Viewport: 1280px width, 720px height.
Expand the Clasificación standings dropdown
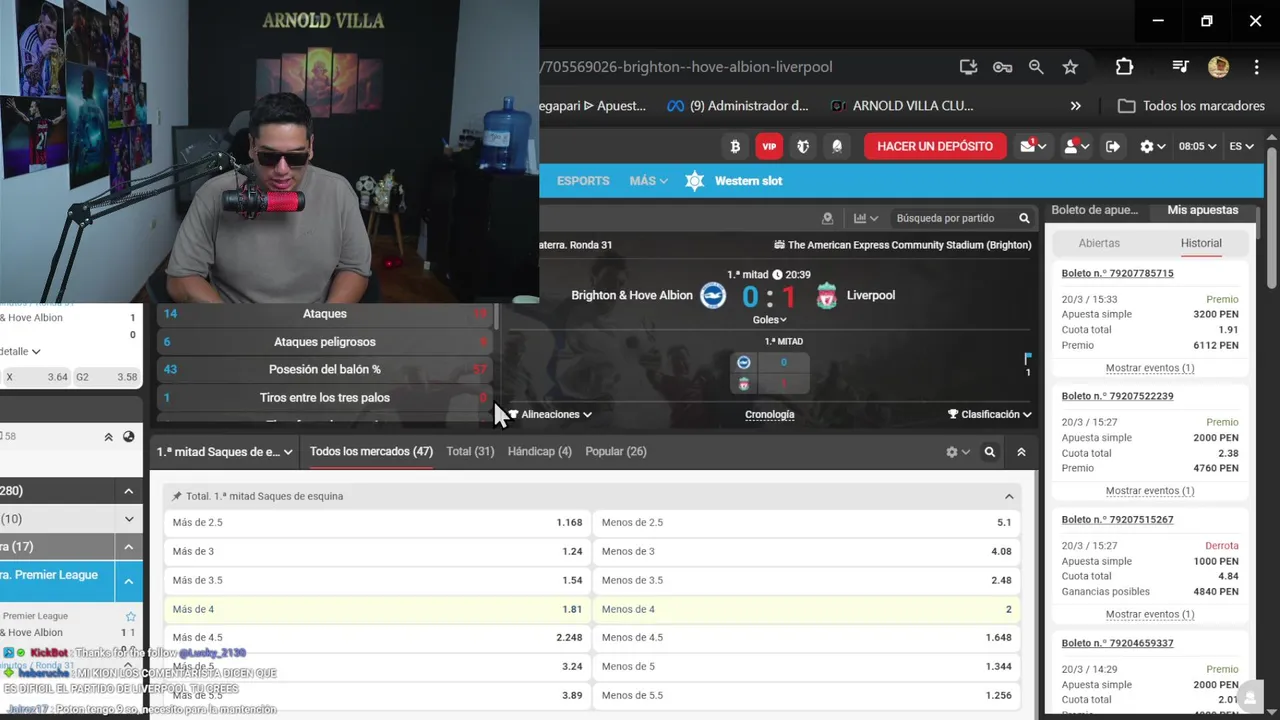click(990, 414)
